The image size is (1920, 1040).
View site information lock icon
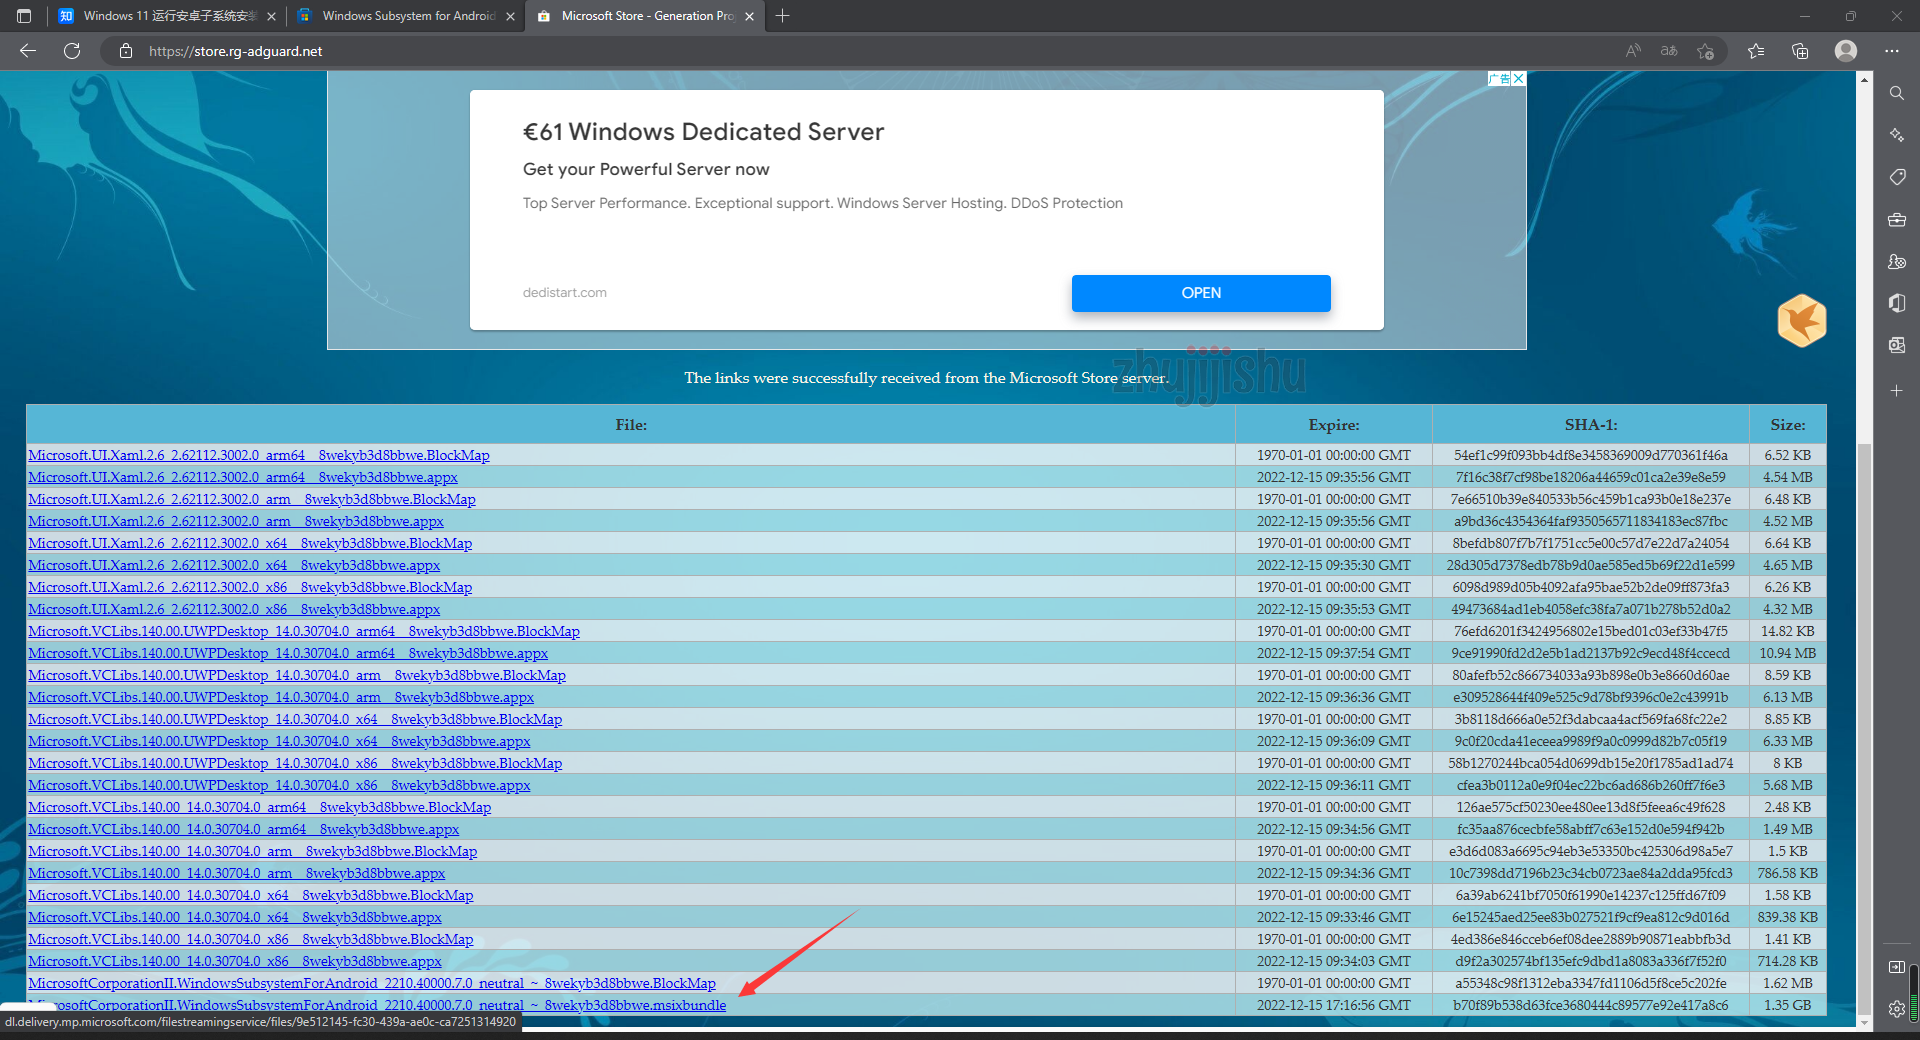pos(126,51)
